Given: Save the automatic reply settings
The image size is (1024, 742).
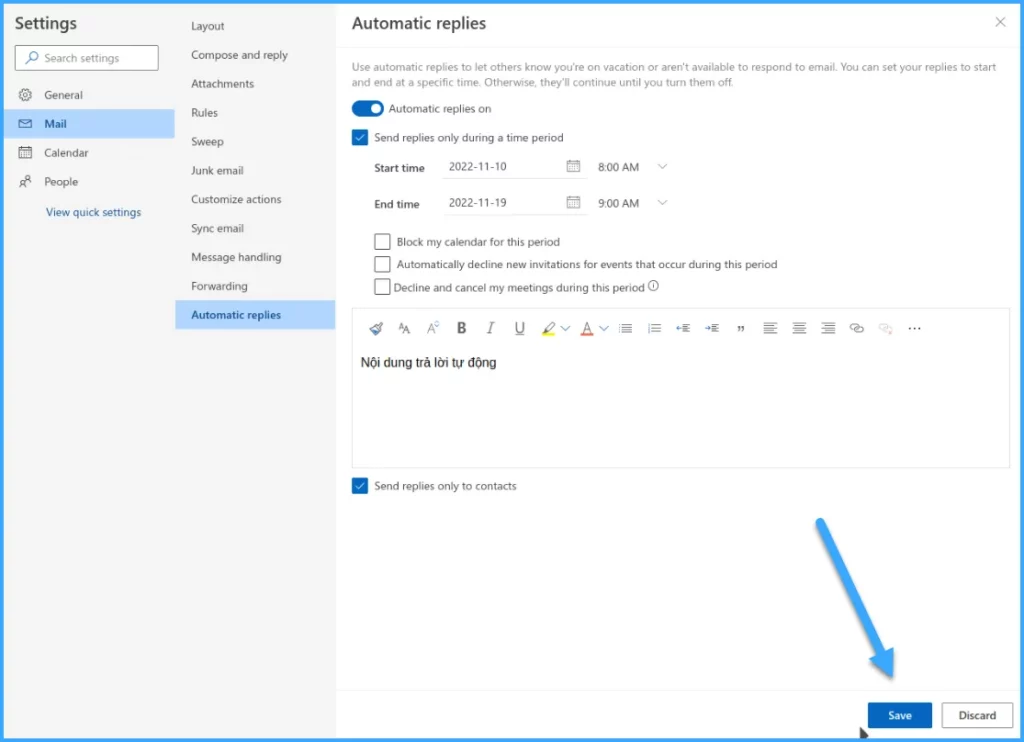Looking at the screenshot, I should click(x=899, y=715).
